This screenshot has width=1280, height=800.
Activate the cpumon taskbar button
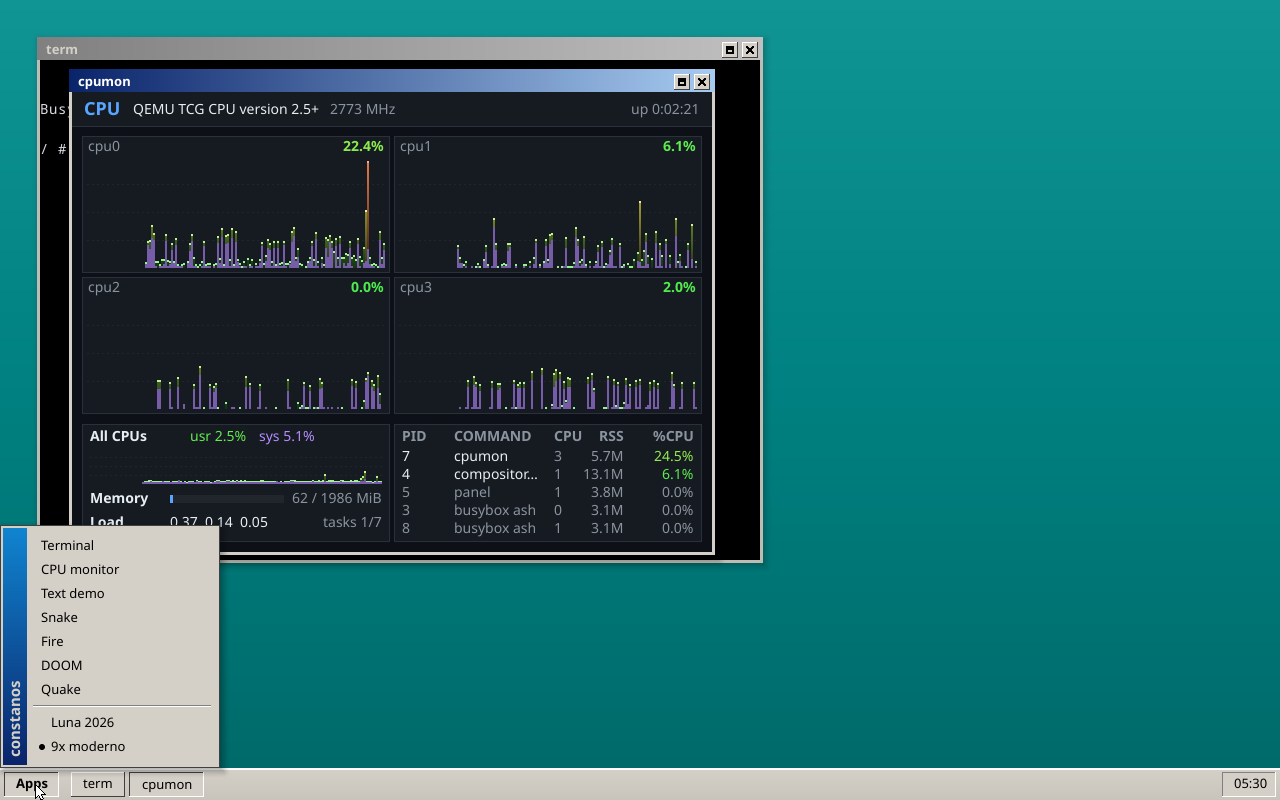pyautogui.click(x=167, y=784)
